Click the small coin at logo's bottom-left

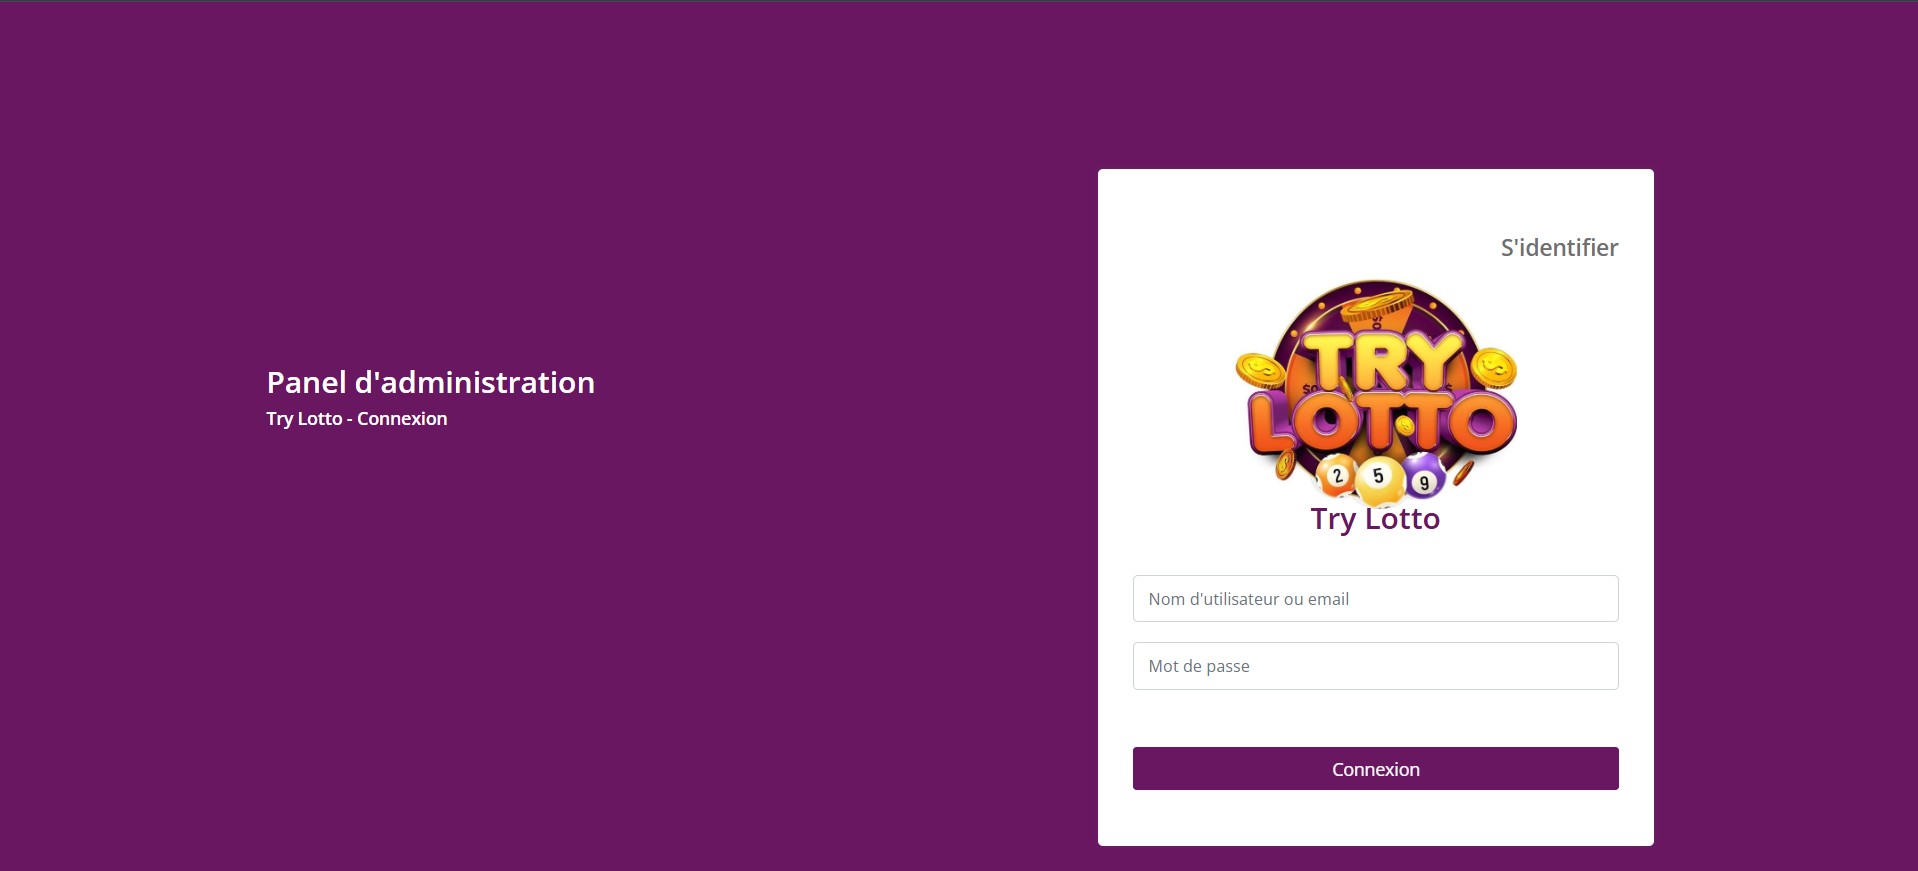point(1285,464)
